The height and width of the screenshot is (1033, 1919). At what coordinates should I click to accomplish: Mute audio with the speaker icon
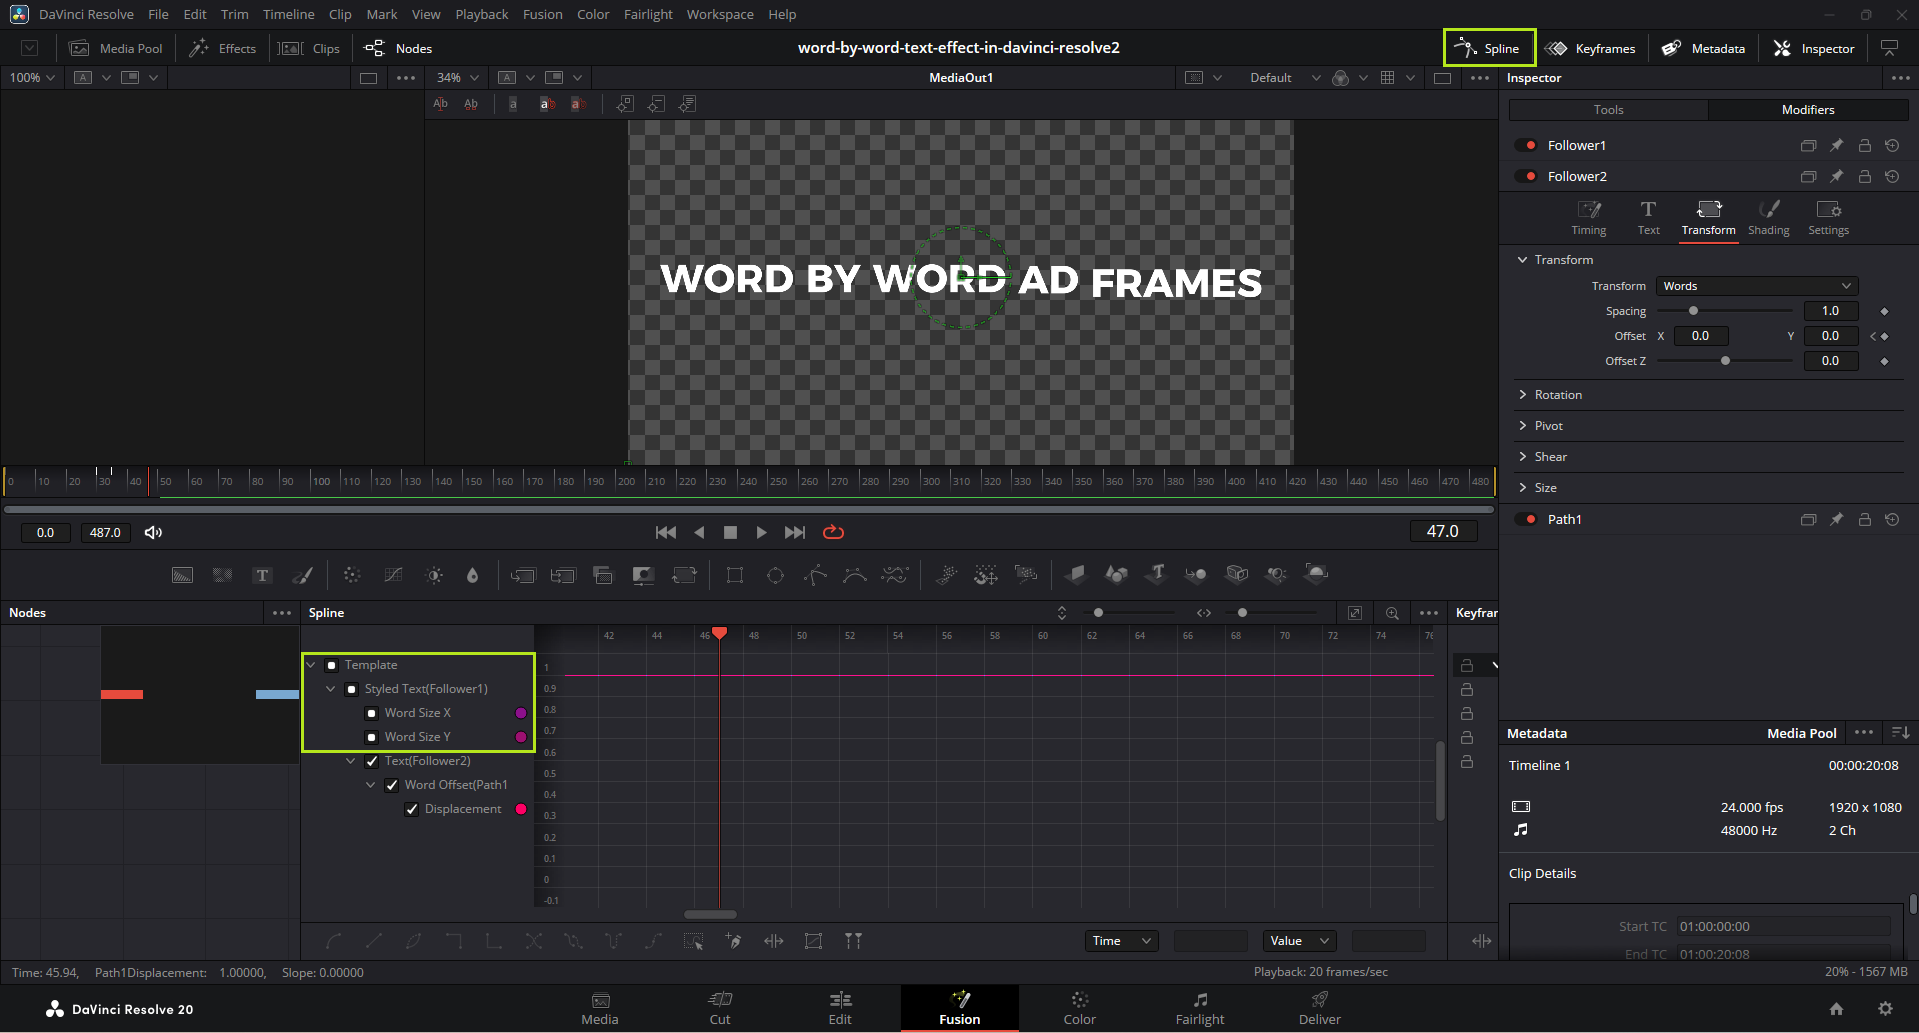pos(153,533)
